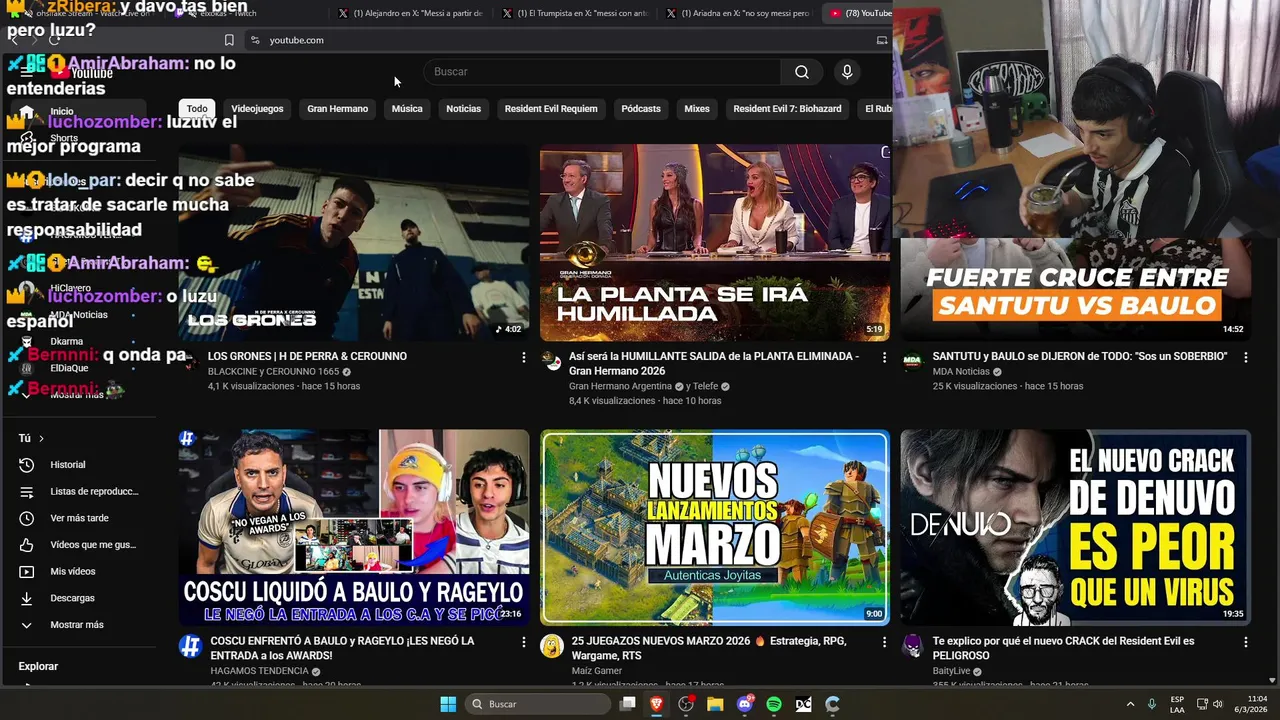Viewport: 1280px width, 720px height.
Task: Open Task View on taskbar
Action: [x=627, y=704]
